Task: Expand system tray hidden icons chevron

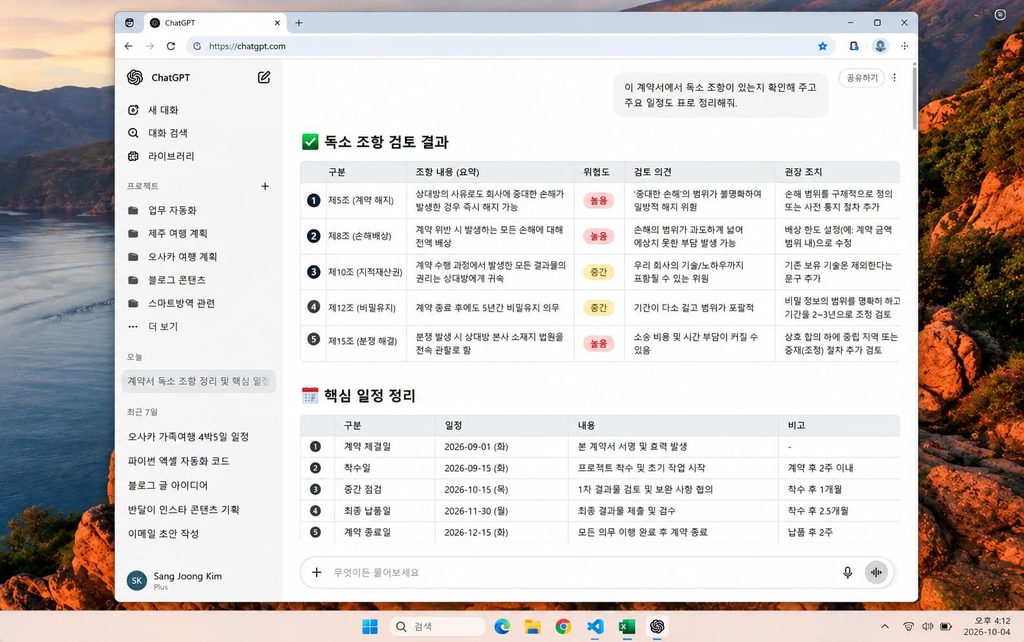Action: click(884, 626)
